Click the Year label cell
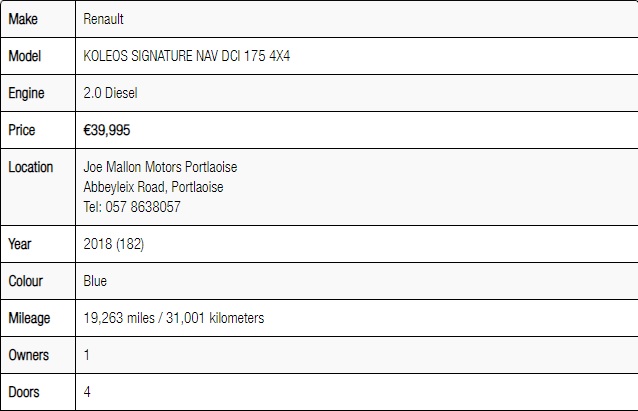Screen dimensions: 638x411 pyautogui.click(x=38, y=244)
